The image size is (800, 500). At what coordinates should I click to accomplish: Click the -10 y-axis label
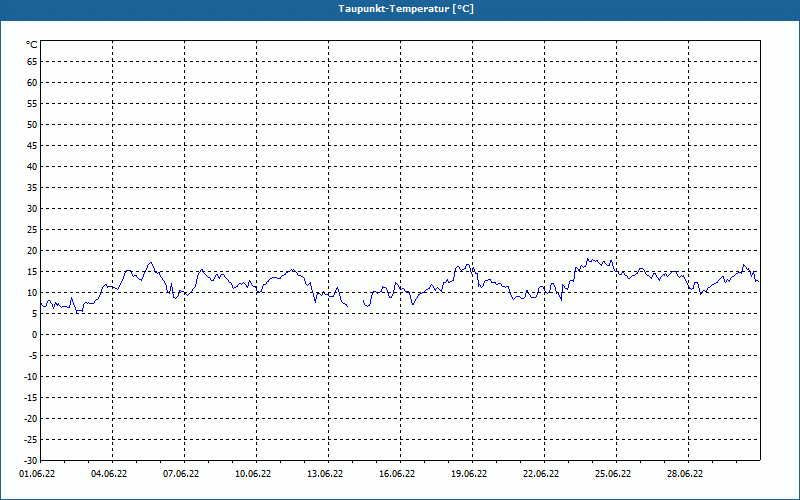click(x=31, y=377)
